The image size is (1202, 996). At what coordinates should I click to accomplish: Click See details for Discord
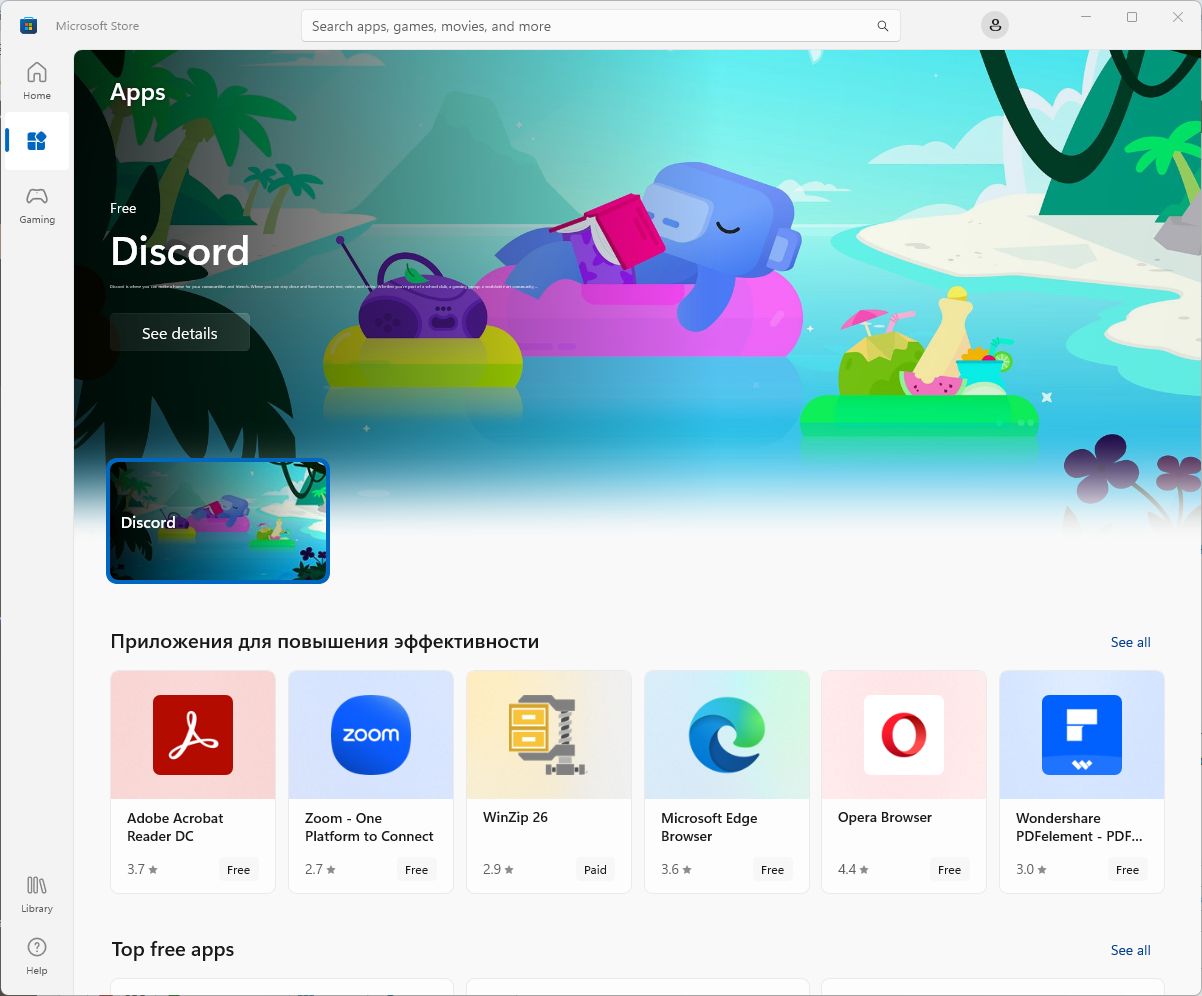[x=180, y=333]
